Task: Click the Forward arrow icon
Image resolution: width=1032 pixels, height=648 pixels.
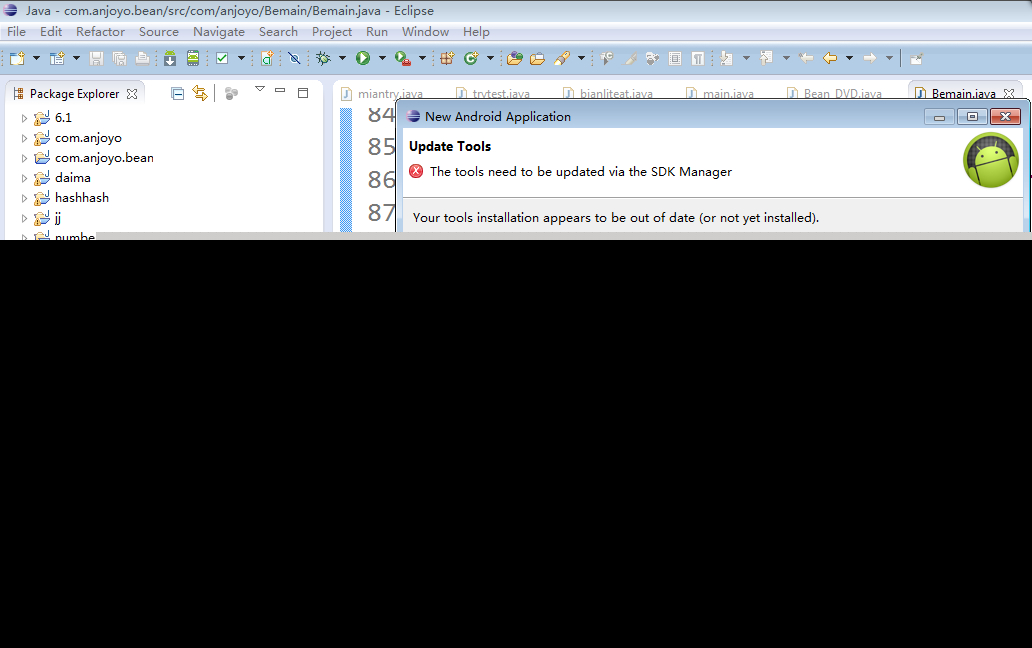Action: (x=870, y=59)
